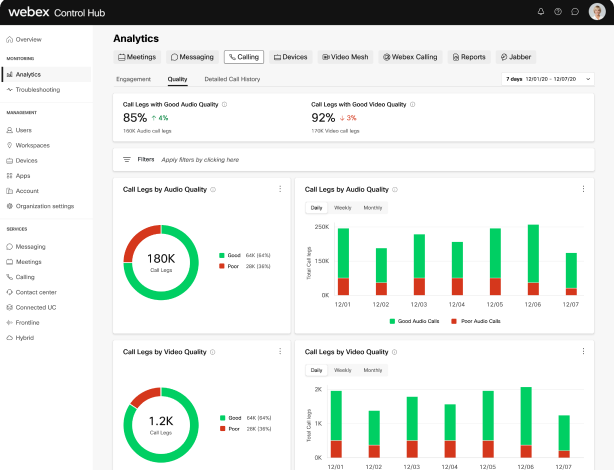
Task: Open the chat feedback icon in header
Action: click(575, 12)
